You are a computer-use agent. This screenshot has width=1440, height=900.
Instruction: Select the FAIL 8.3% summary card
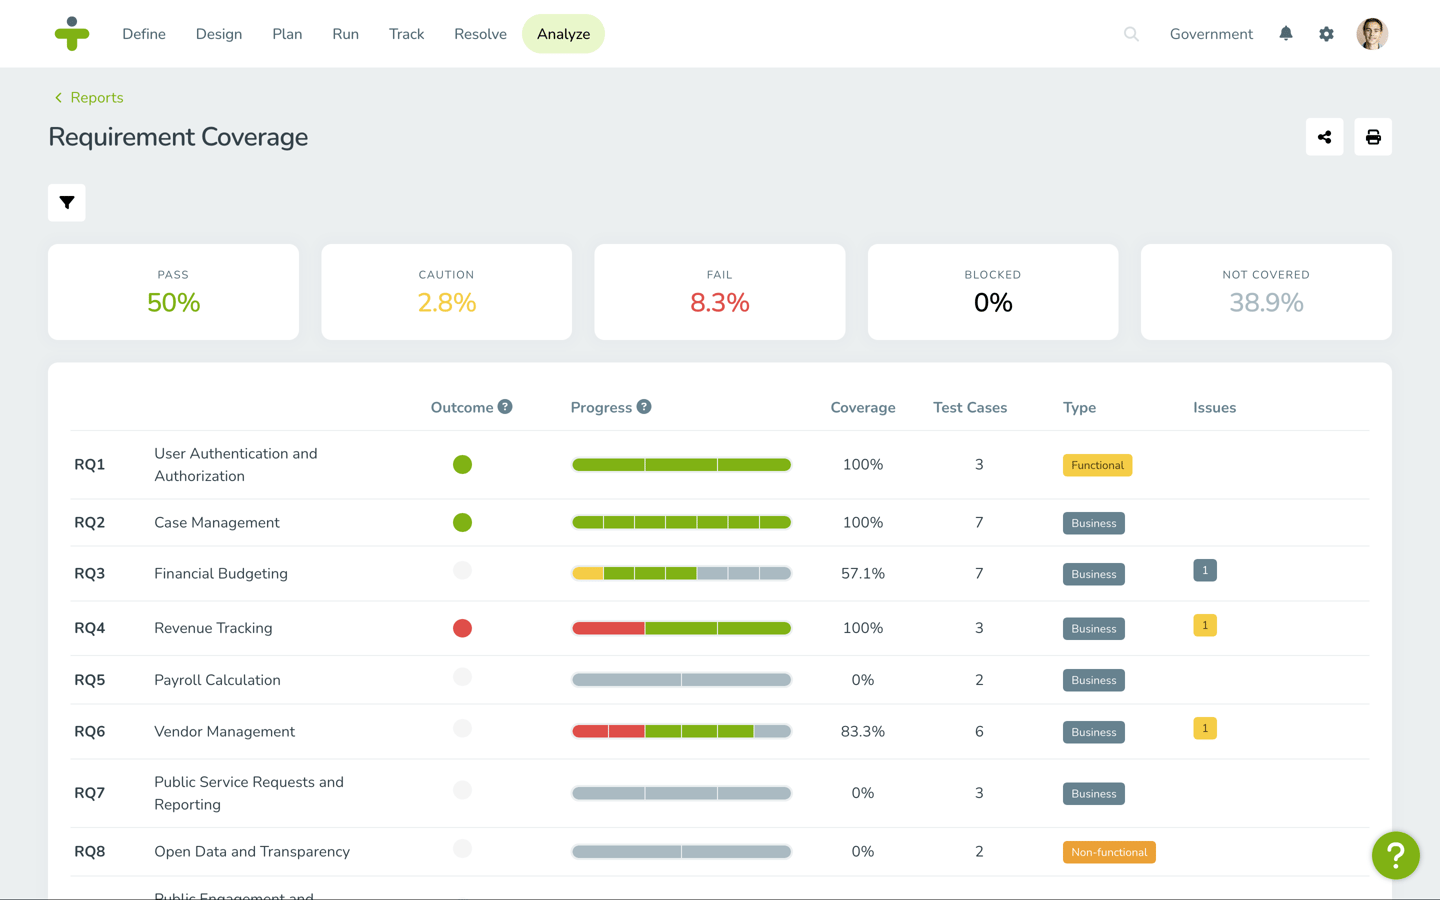(x=720, y=292)
